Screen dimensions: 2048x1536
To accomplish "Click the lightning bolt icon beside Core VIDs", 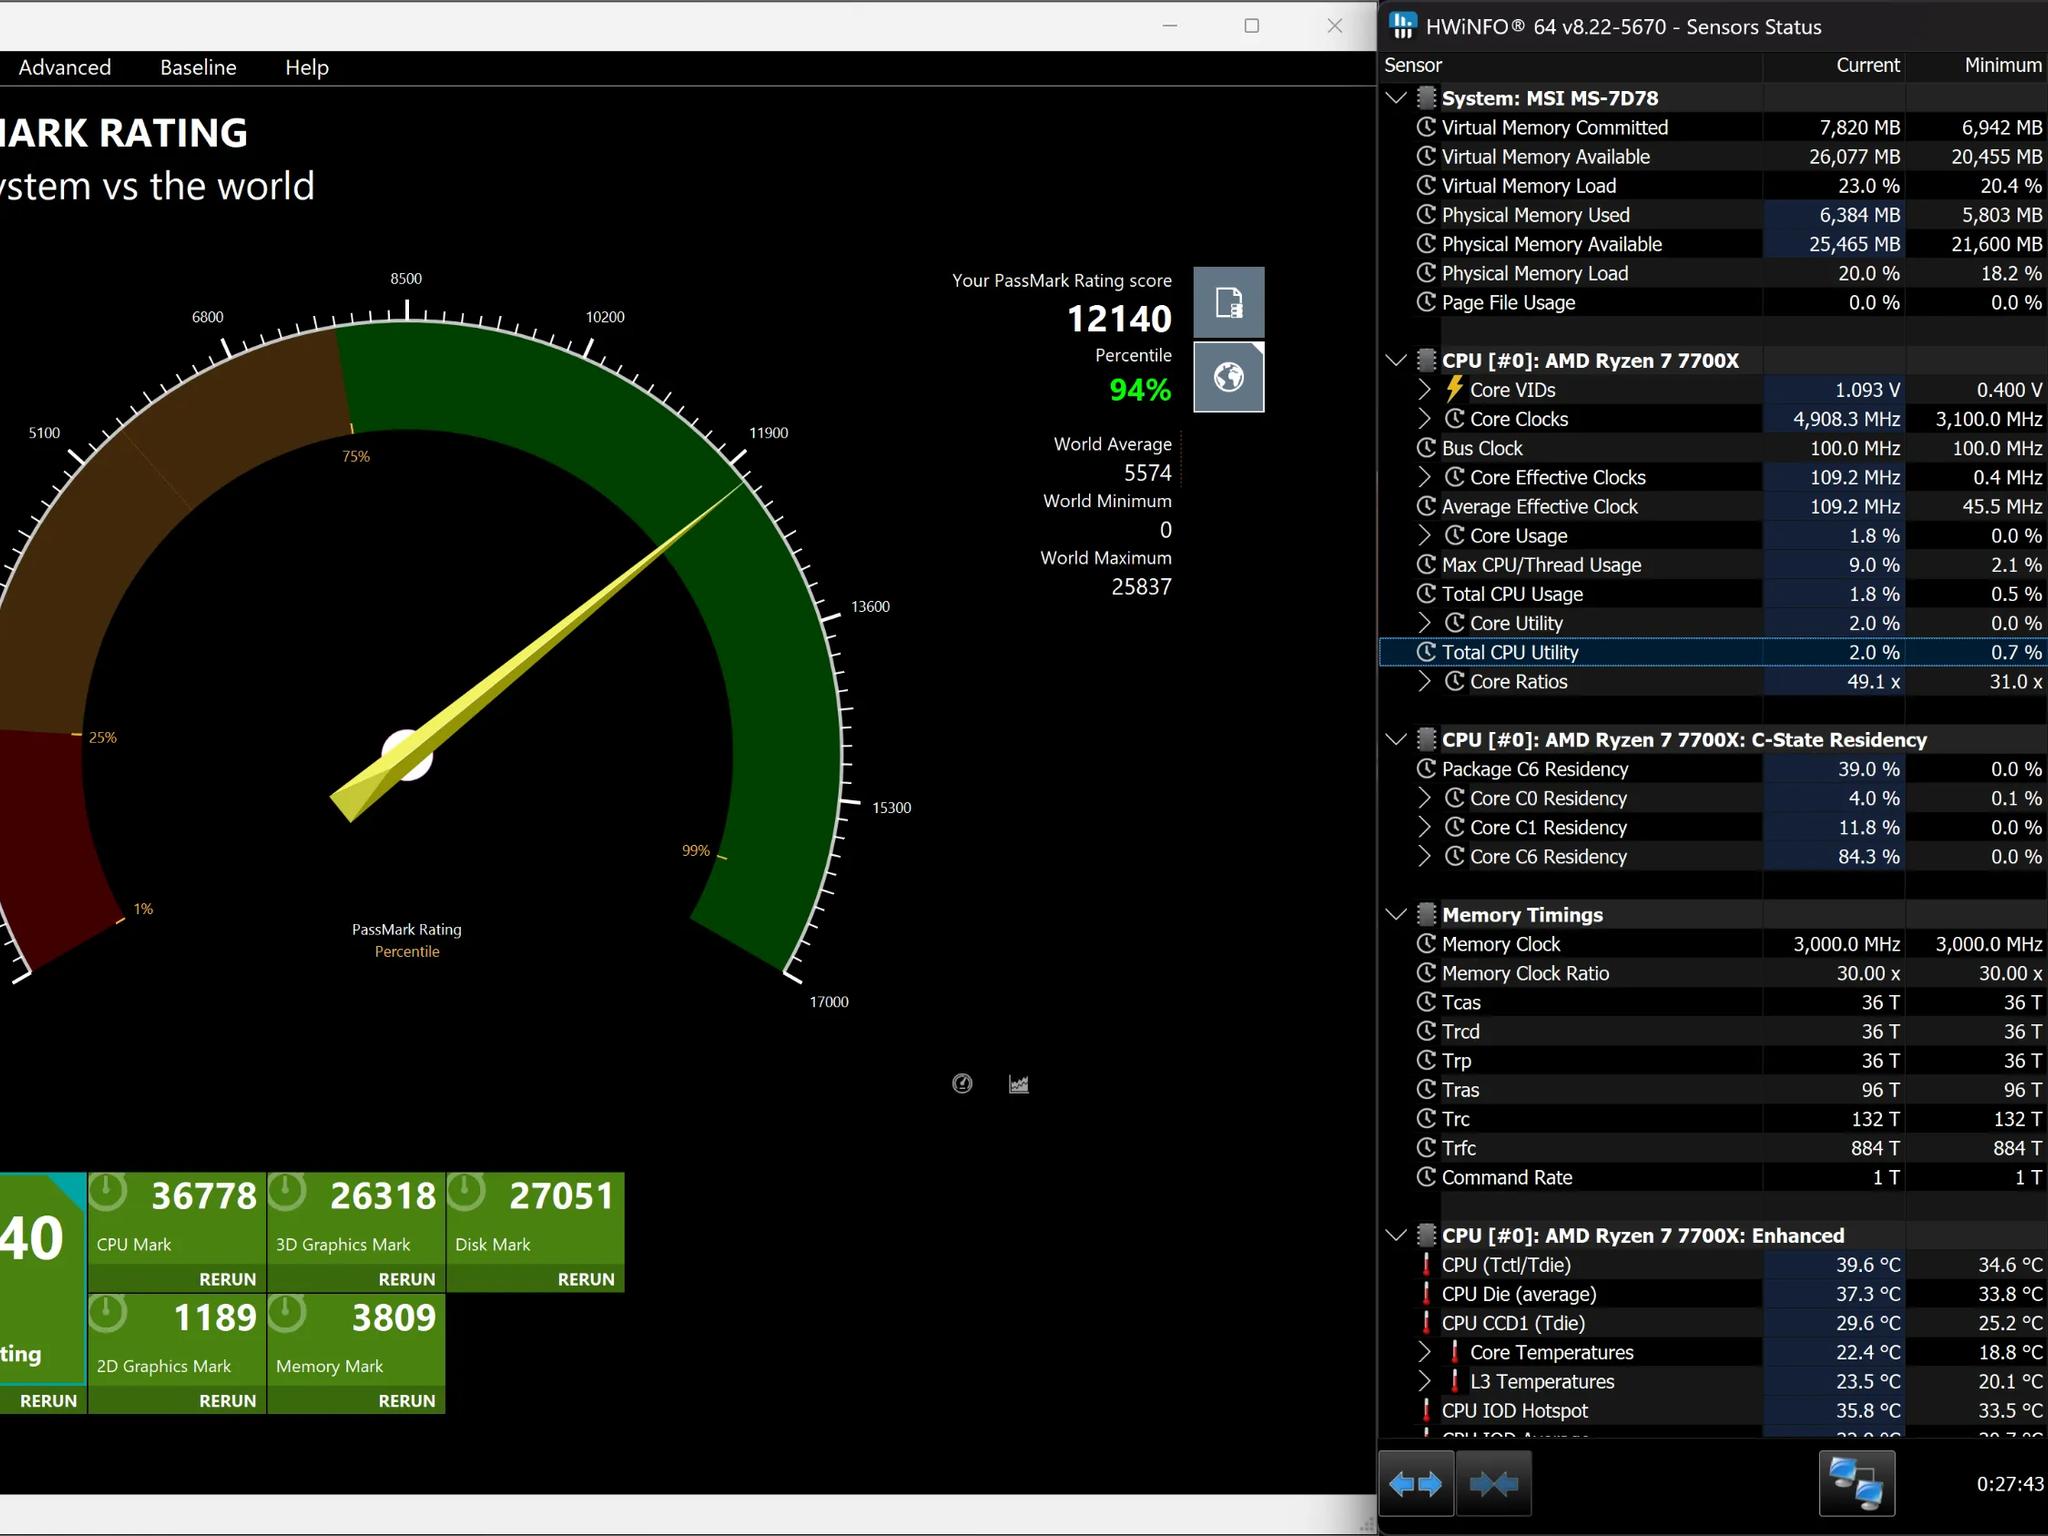I will (x=1455, y=389).
